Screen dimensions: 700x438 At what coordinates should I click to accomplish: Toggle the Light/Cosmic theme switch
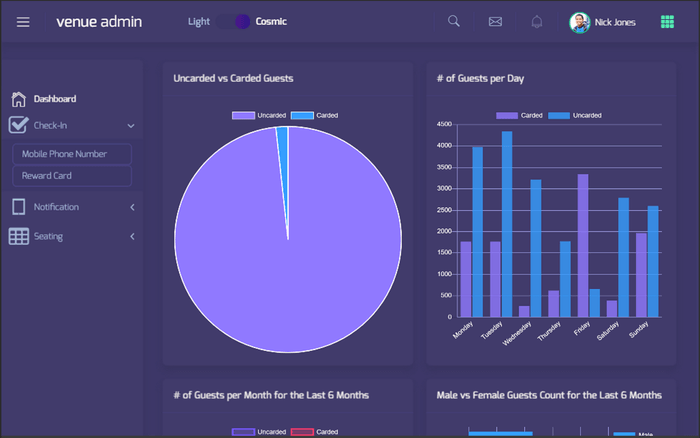242,21
